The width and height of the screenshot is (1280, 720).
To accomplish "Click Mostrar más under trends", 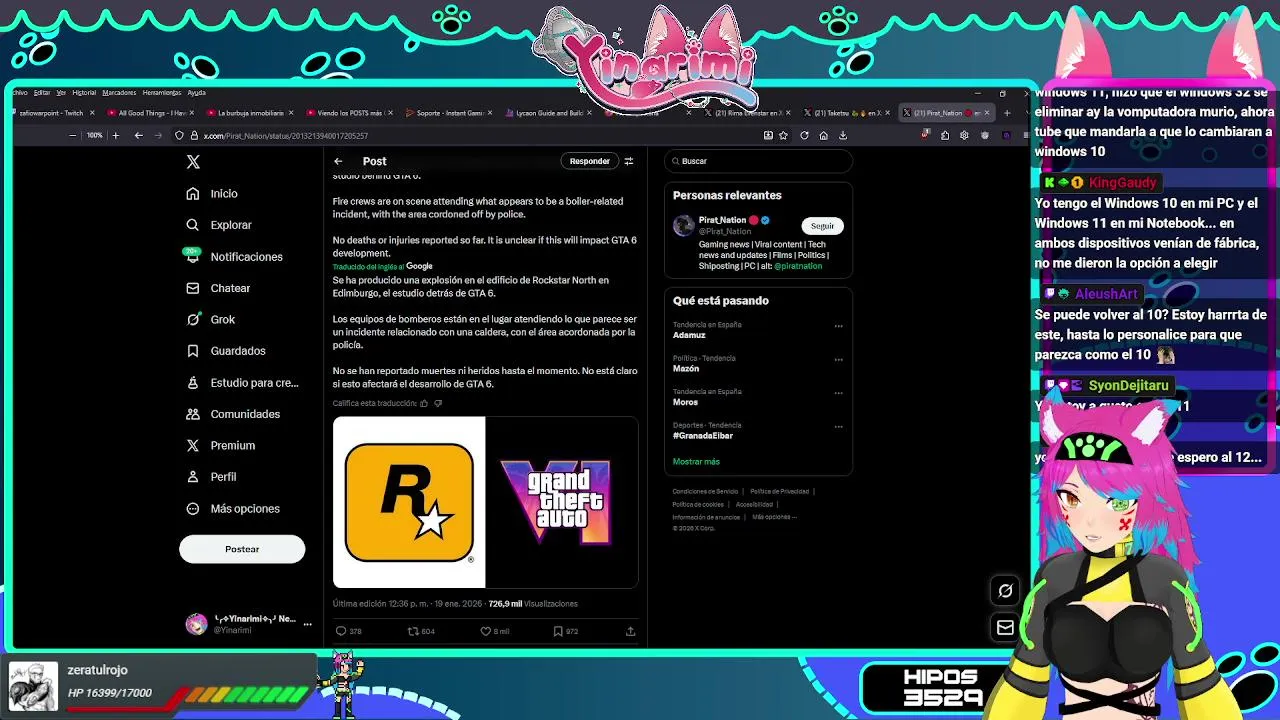I will (696, 462).
